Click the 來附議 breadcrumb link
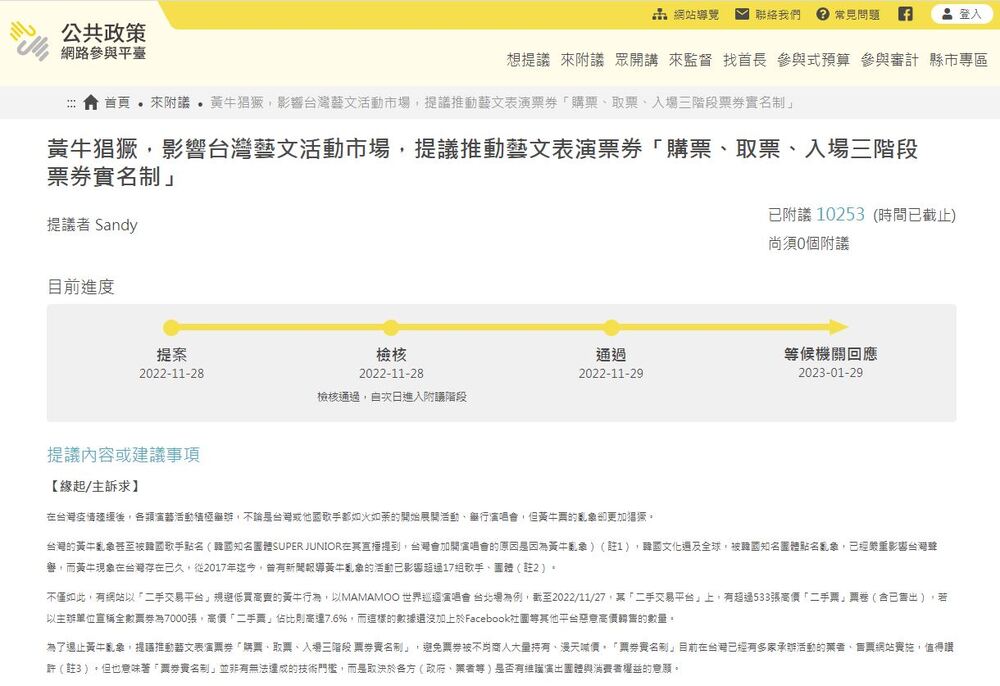Image resolution: width=1000 pixels, height=686 pixels. click(170, 103)
